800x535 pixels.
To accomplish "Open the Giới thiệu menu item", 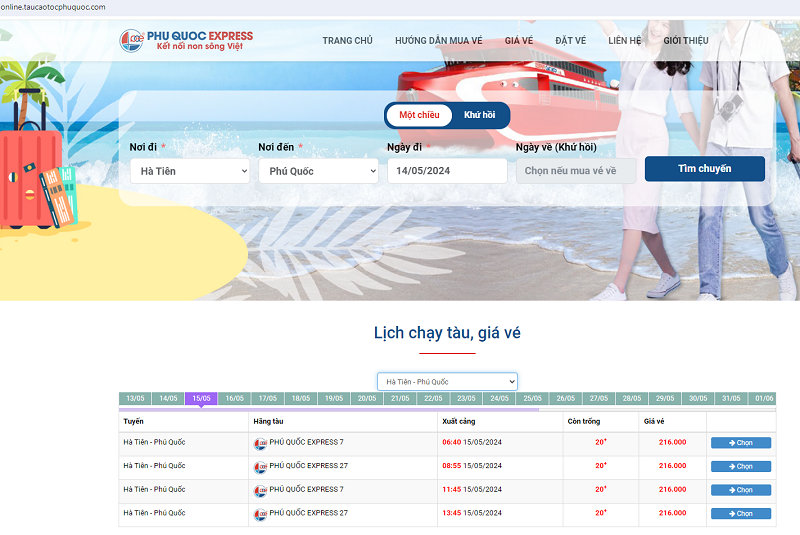I will [x=686, y=41].
